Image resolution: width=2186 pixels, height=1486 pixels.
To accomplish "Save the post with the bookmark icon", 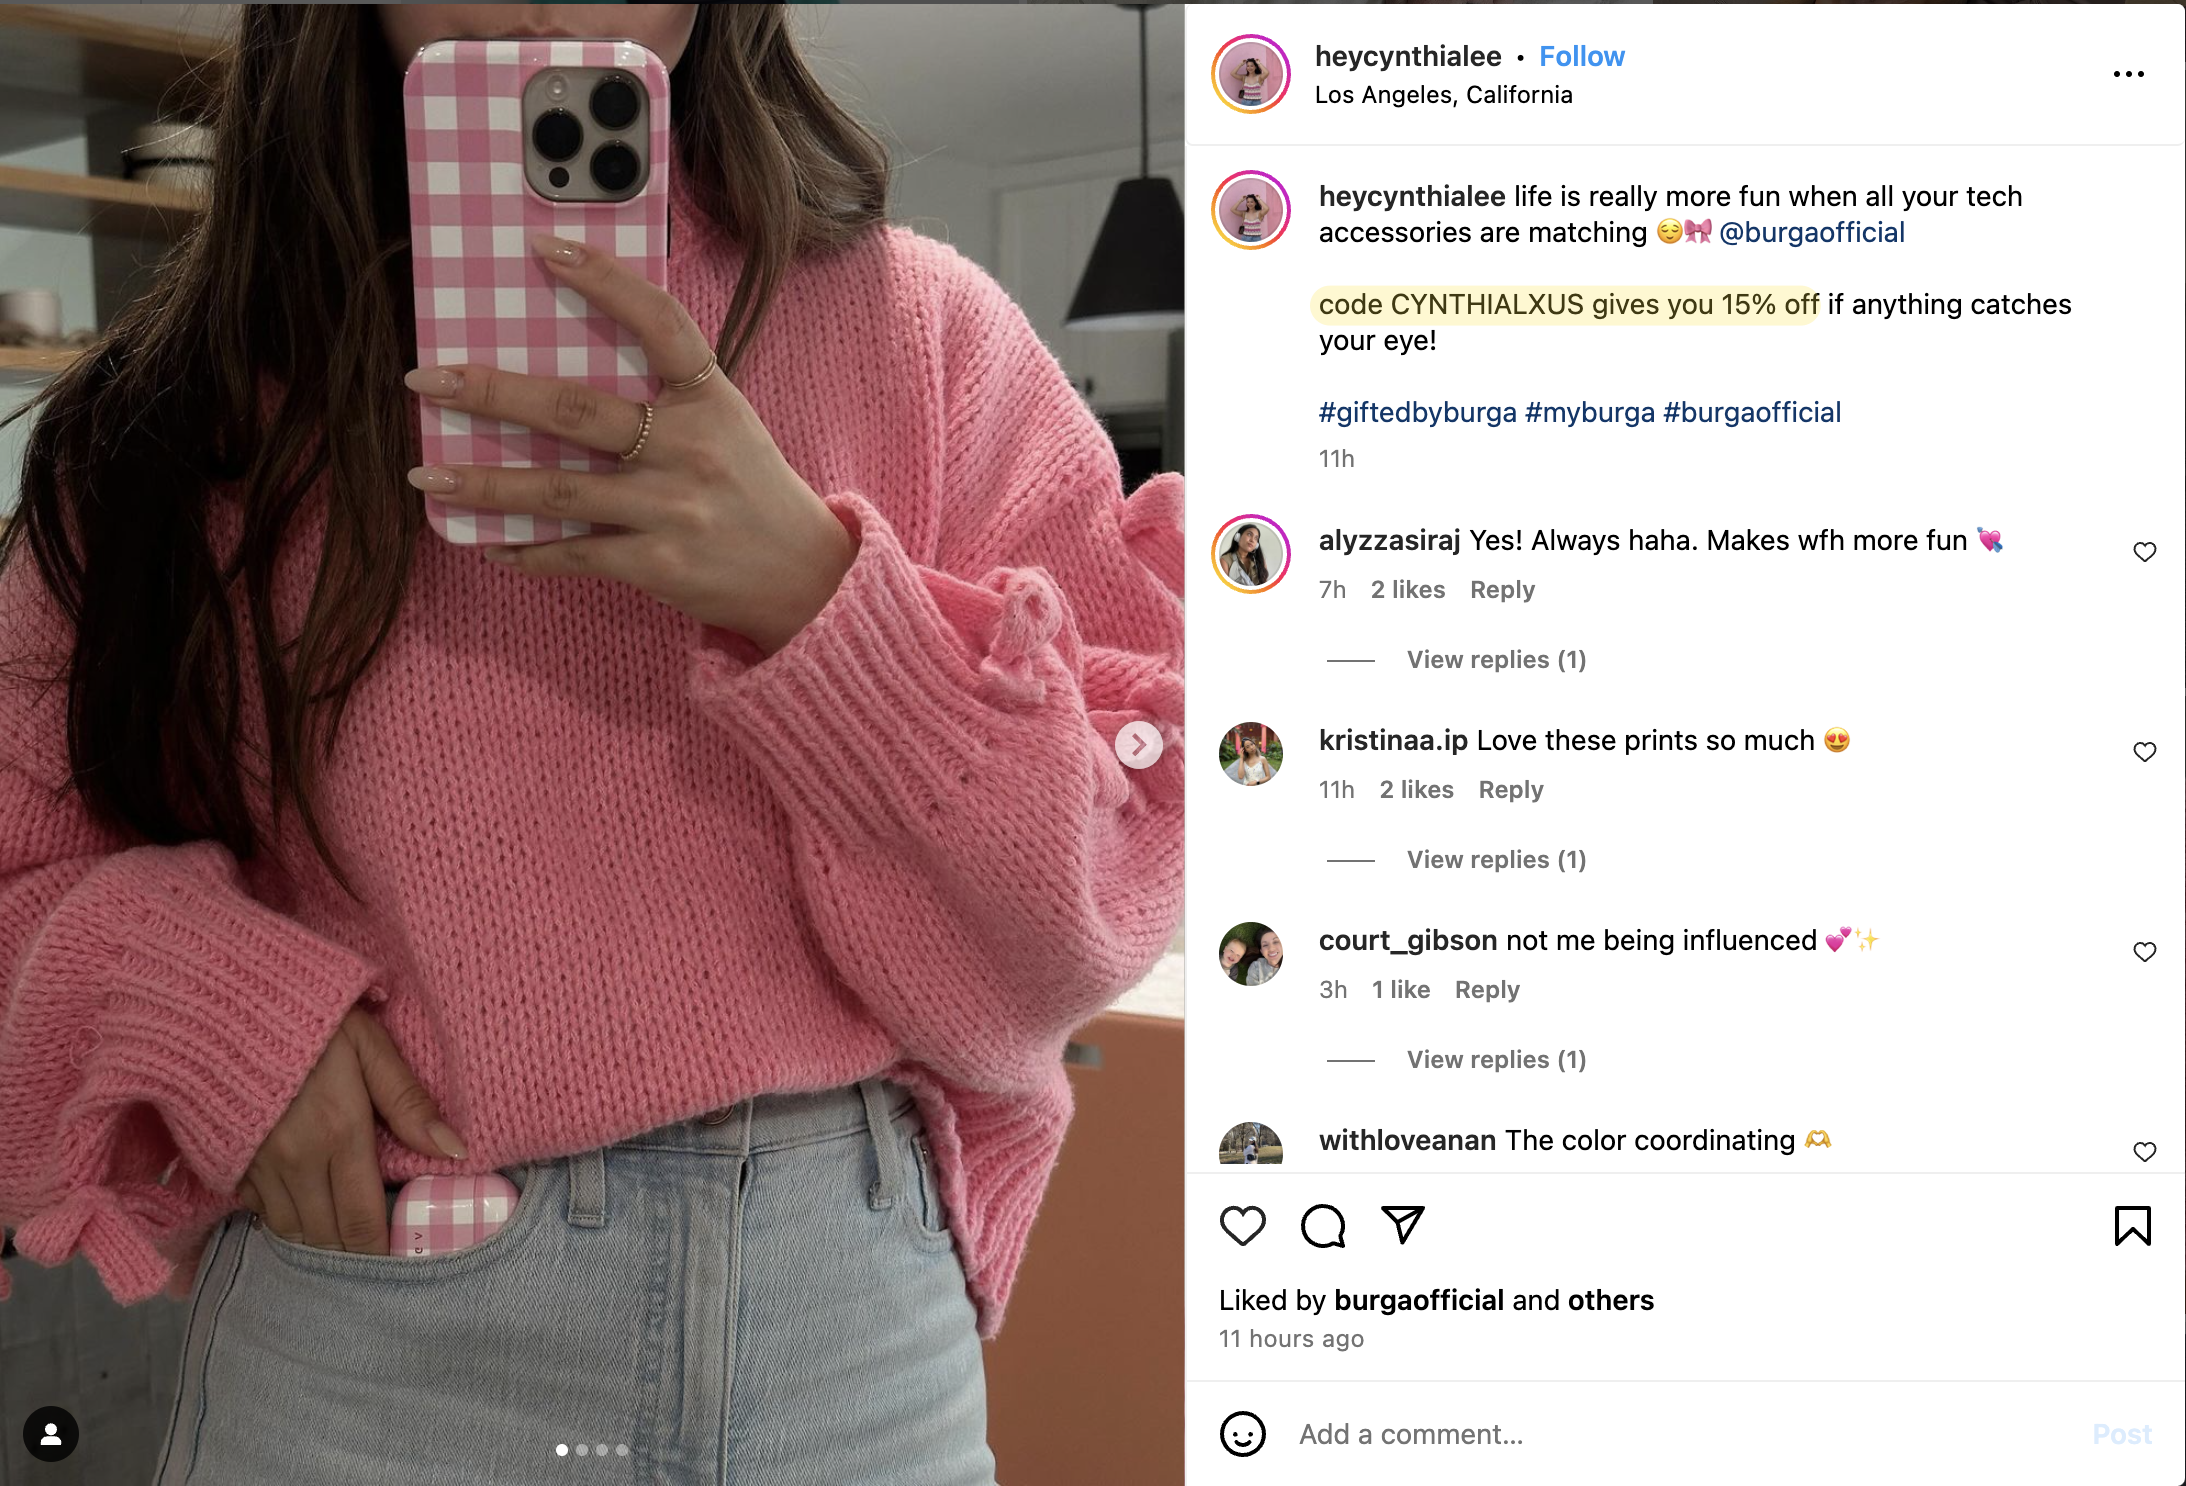I will pyautogui.click(x=2132, y=1225).
